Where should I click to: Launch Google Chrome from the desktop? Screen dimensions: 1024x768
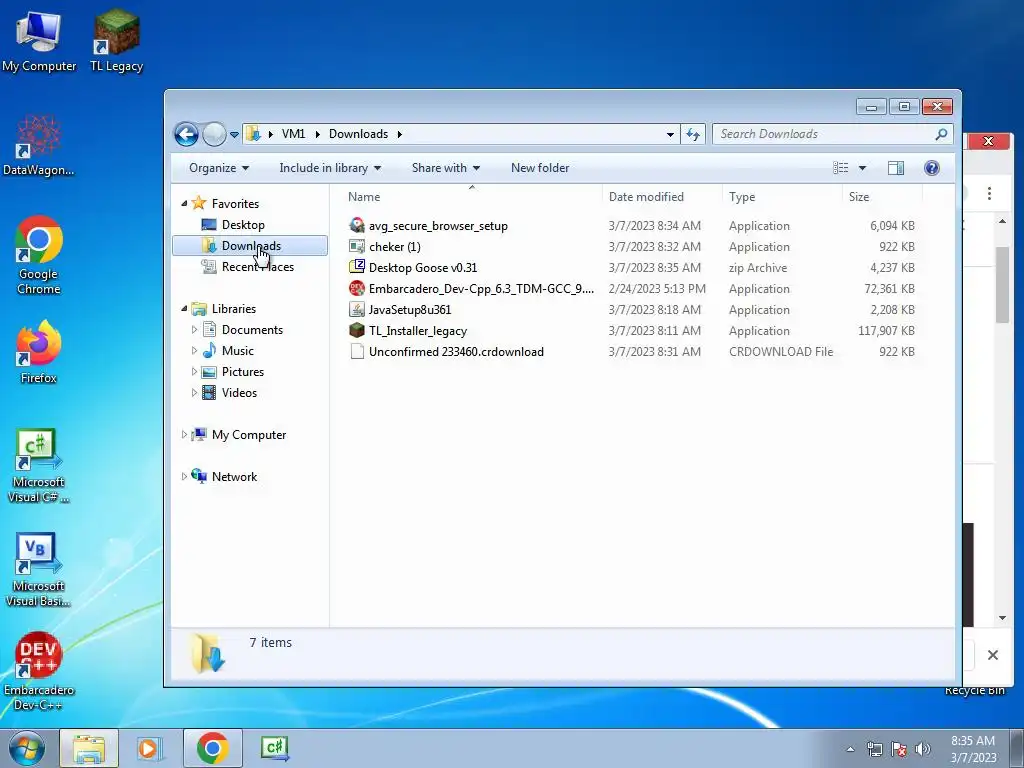coord(39,255)
